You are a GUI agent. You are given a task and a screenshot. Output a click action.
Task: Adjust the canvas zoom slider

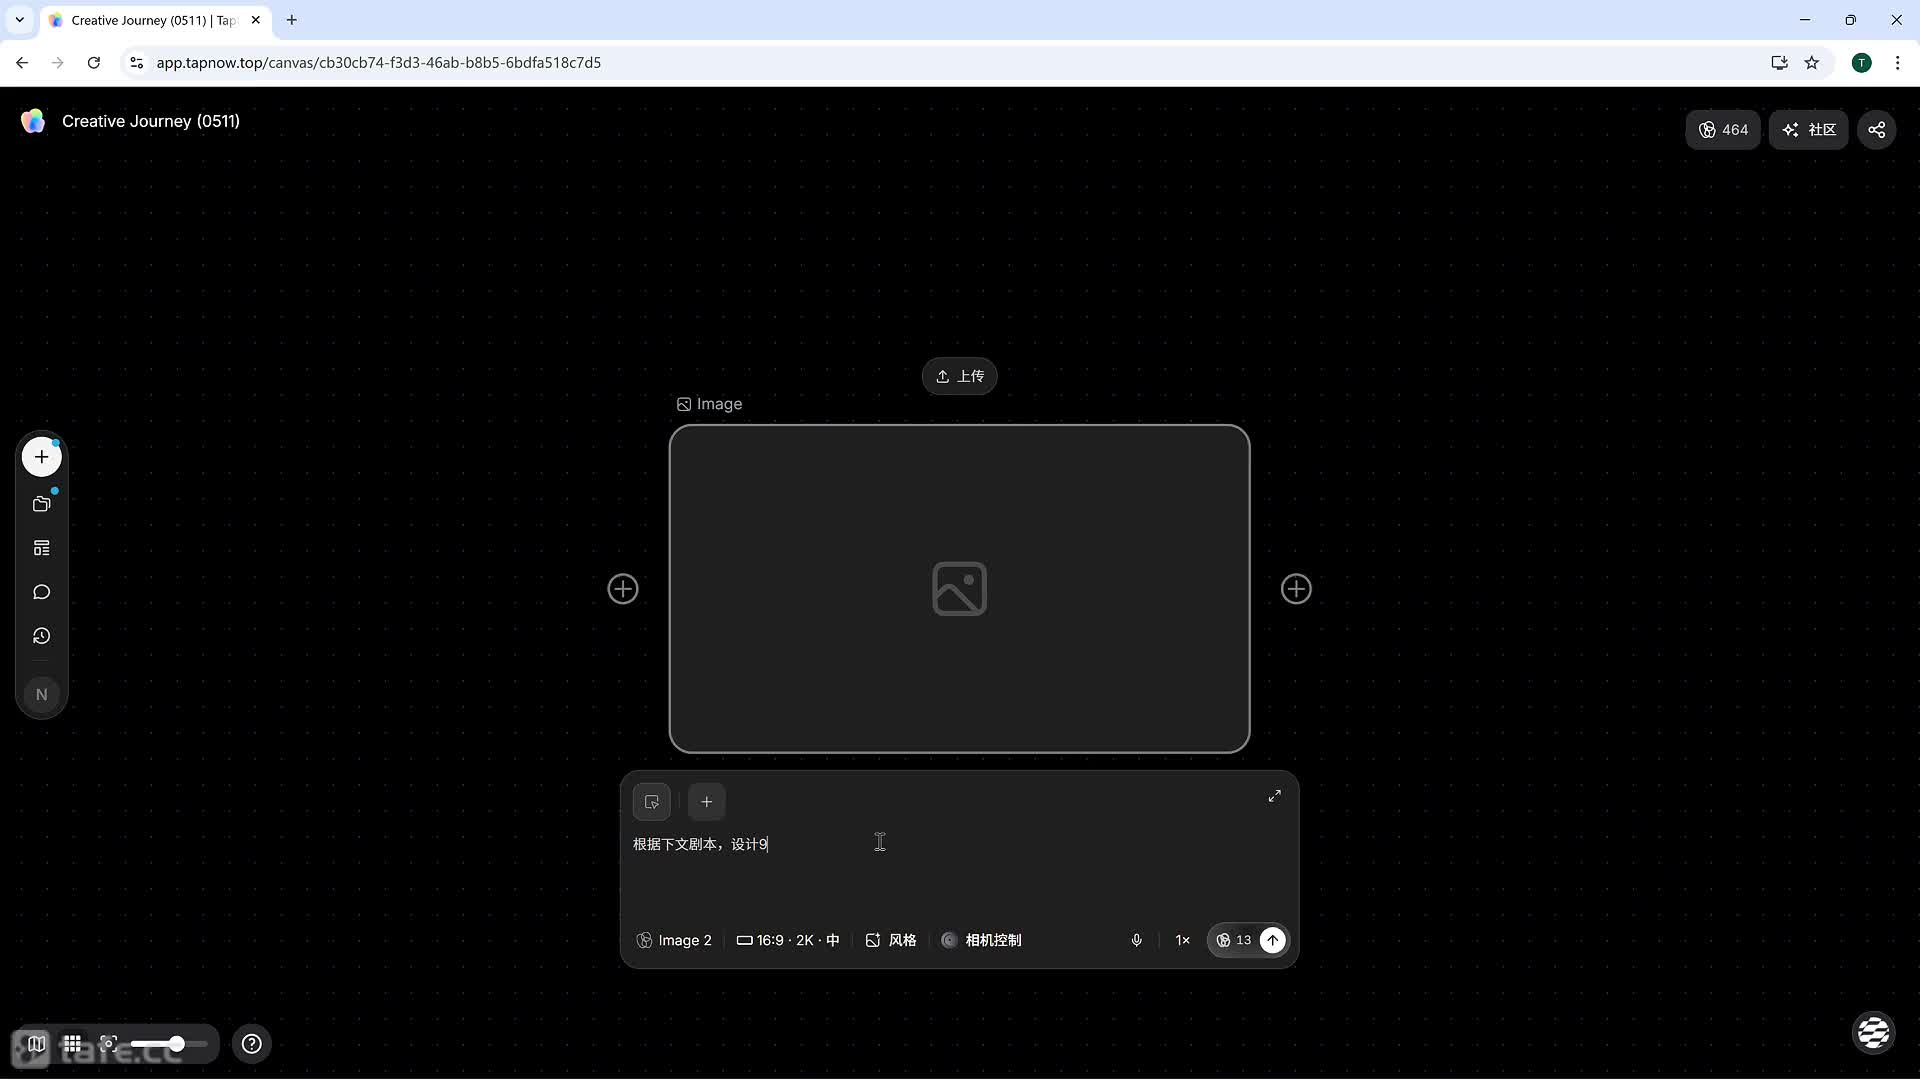click(169, 1044)
